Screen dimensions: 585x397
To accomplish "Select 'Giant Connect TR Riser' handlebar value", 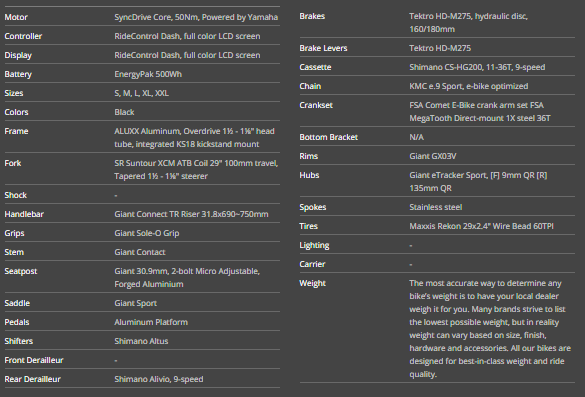I will click(x=191, y=214).
